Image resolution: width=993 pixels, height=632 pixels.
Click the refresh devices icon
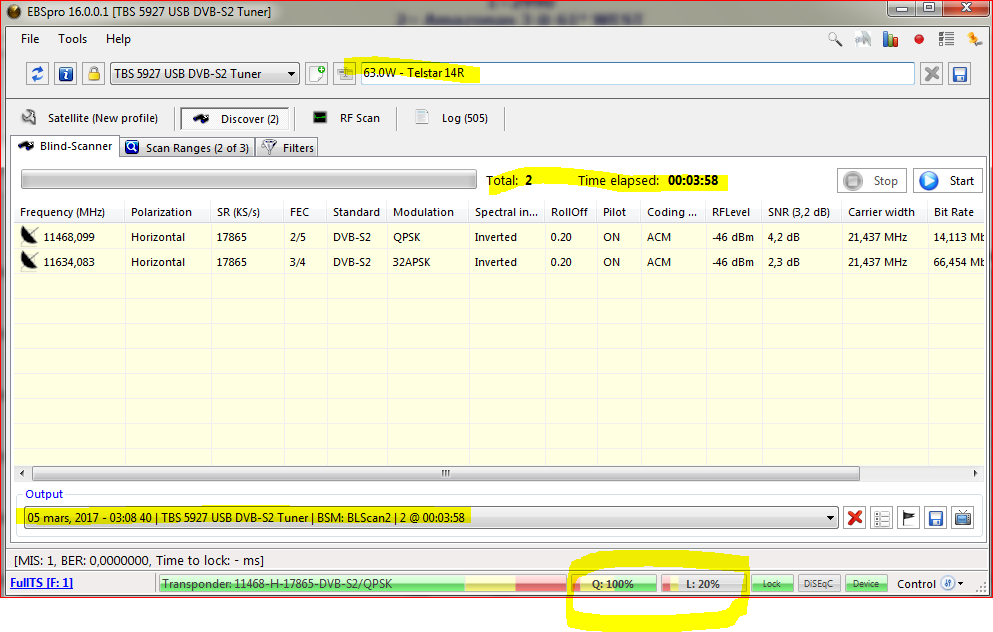(38, 73)
